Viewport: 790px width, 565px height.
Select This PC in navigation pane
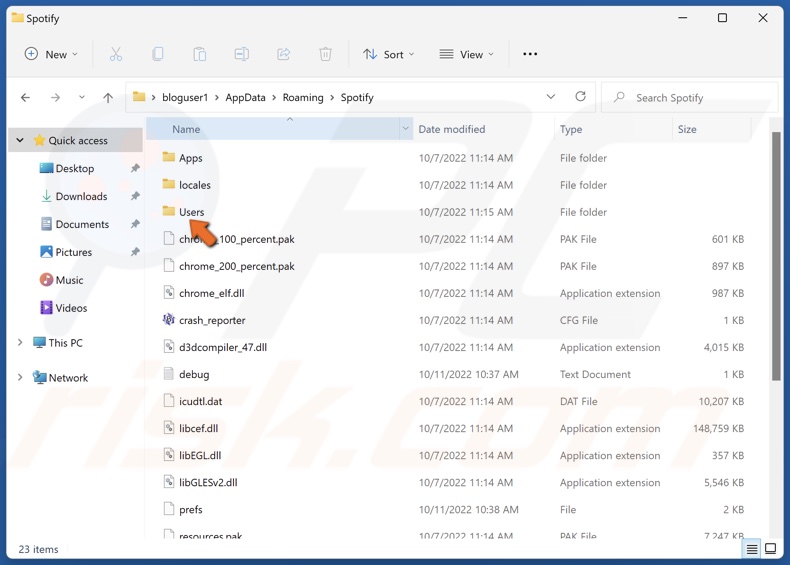[65, 343]
